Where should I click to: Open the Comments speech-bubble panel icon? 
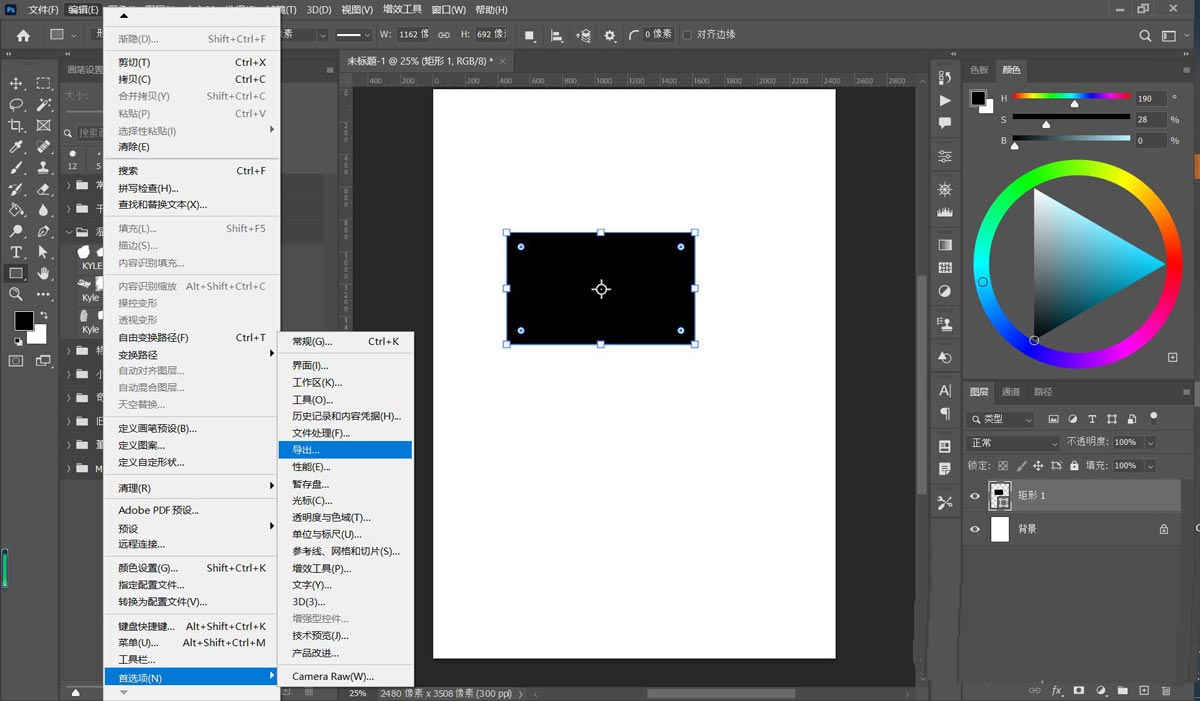(945, 123)
